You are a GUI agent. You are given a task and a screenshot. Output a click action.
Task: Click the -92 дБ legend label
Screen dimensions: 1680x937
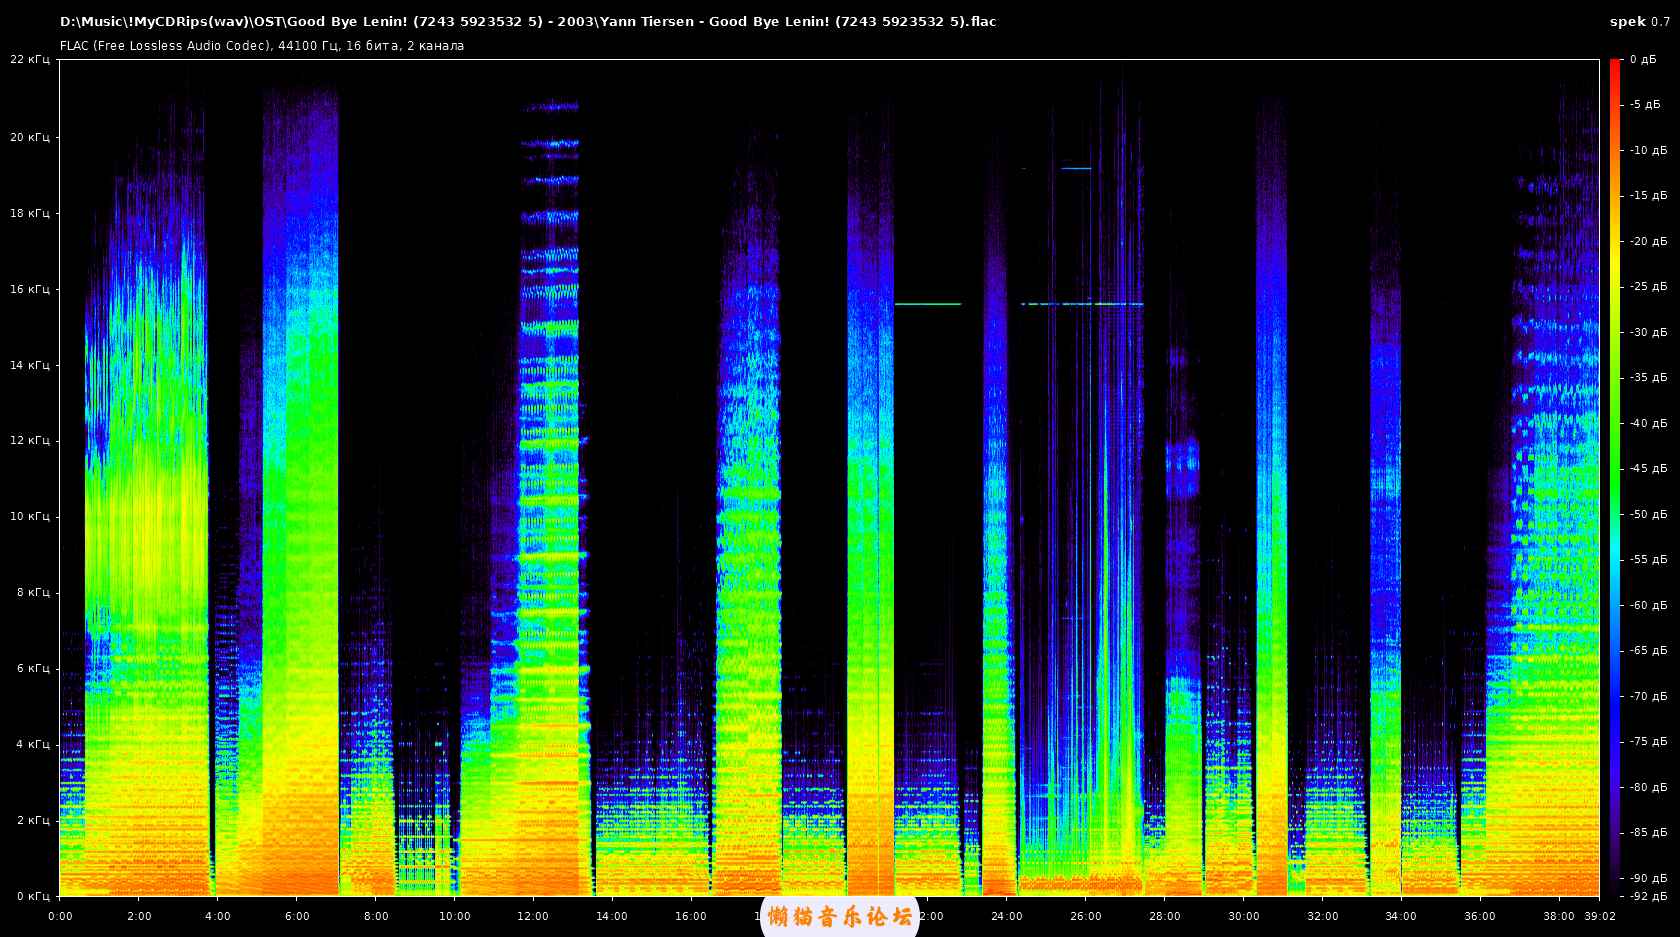pos(1648,896)
